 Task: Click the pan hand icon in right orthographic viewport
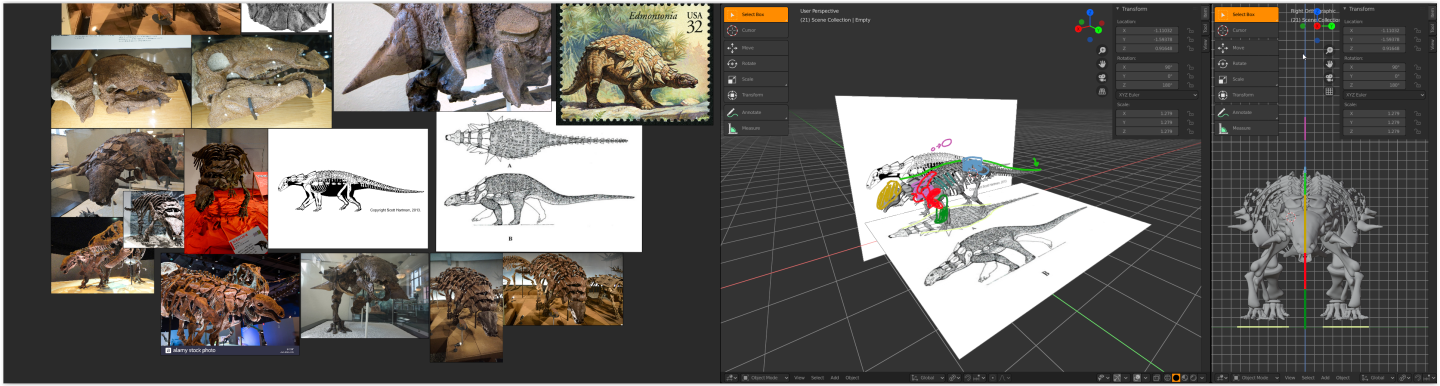tap(1329, 64)
